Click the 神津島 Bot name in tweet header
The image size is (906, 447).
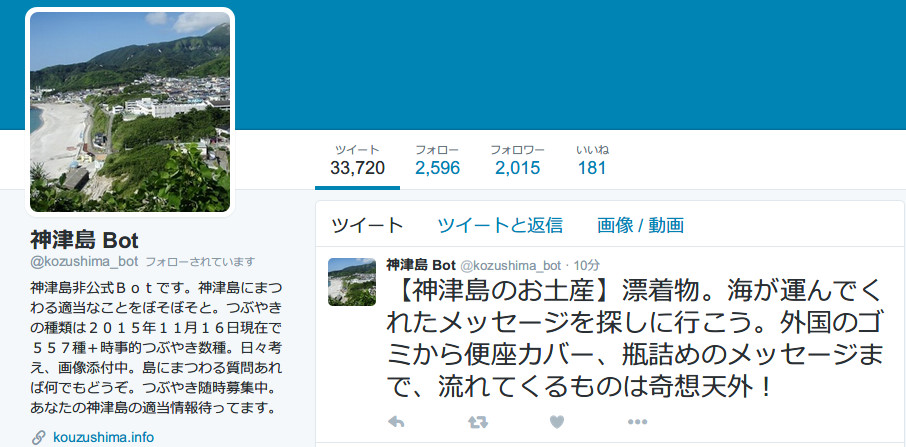[421, 265]
